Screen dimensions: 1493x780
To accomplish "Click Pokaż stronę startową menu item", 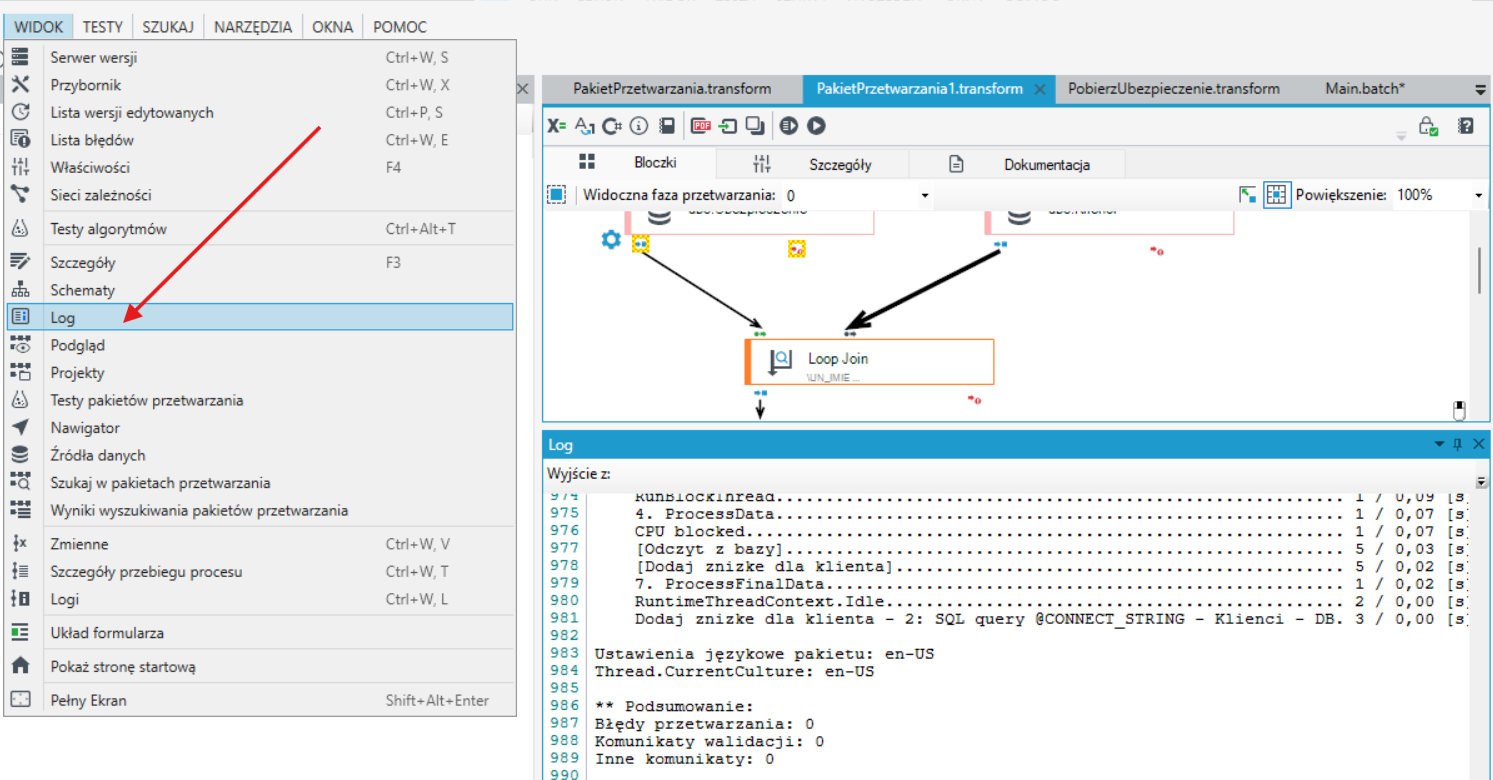I will click(260, 666).
